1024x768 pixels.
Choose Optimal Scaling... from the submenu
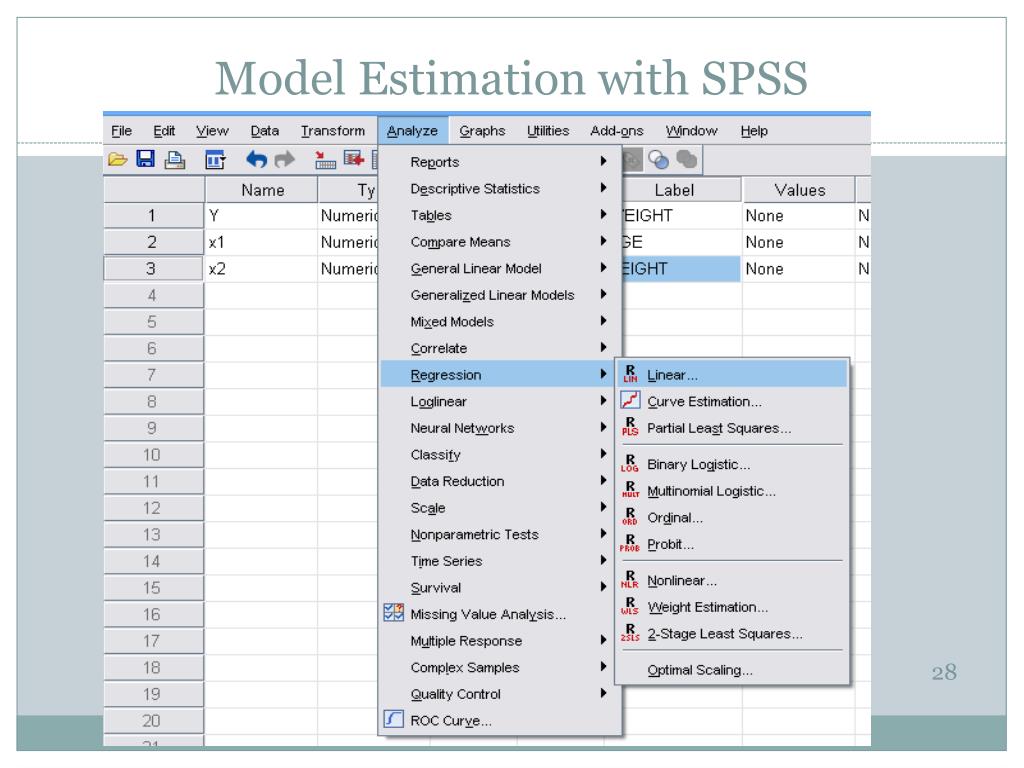(x=731, y=669)
